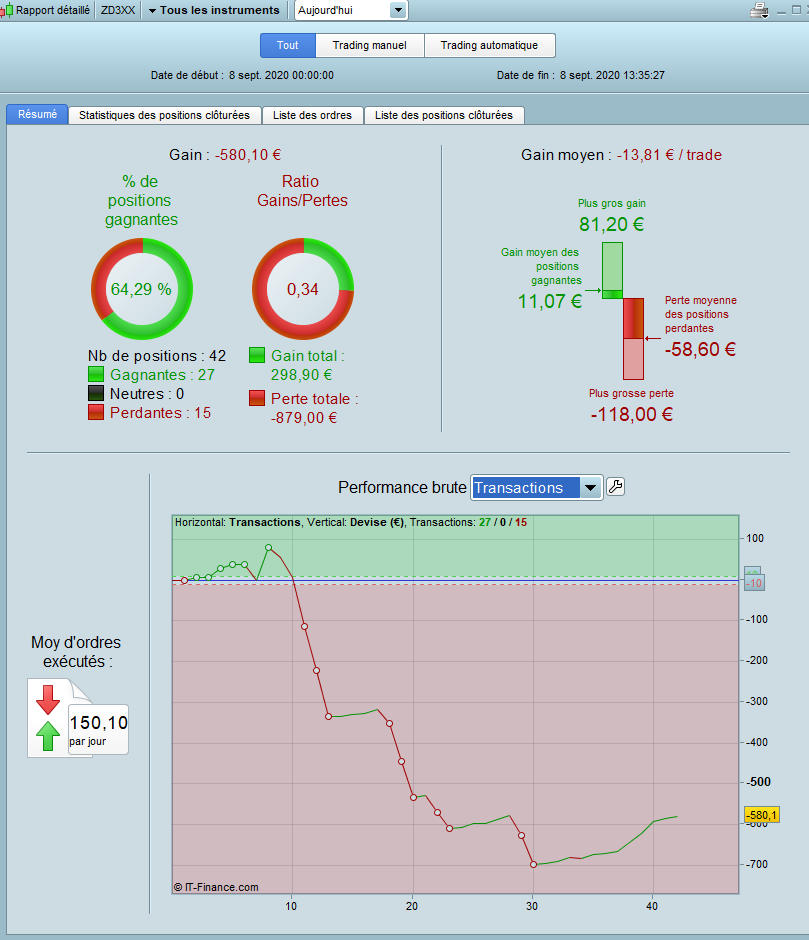Select the Trading manuel filter
This screenshot has height=940, width=809.
point(369,45)
